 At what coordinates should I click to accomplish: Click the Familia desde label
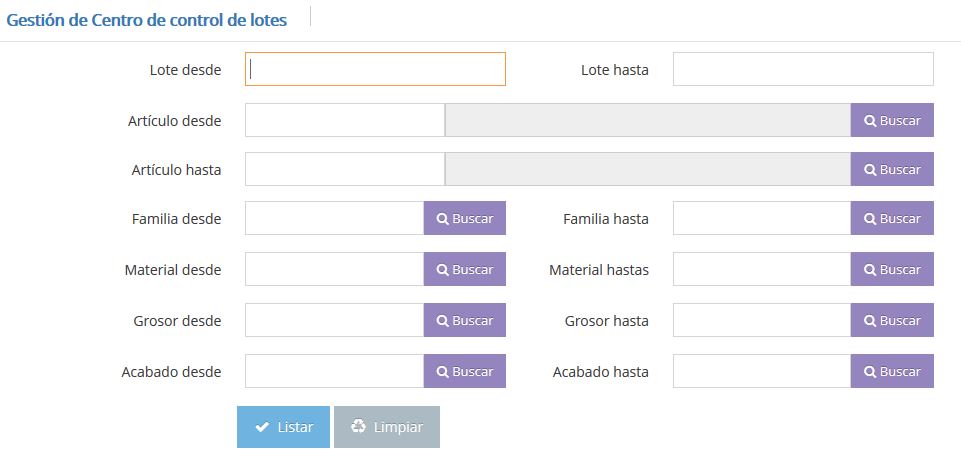177,219
